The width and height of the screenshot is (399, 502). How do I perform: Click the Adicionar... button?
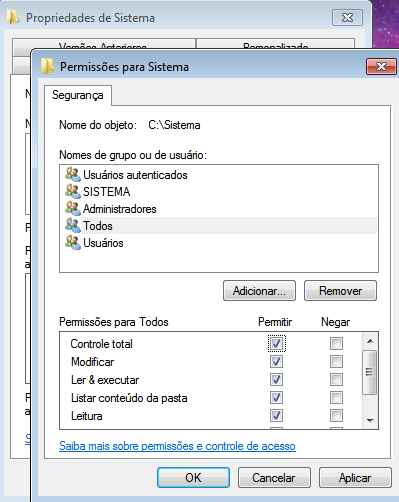point(259,291)
